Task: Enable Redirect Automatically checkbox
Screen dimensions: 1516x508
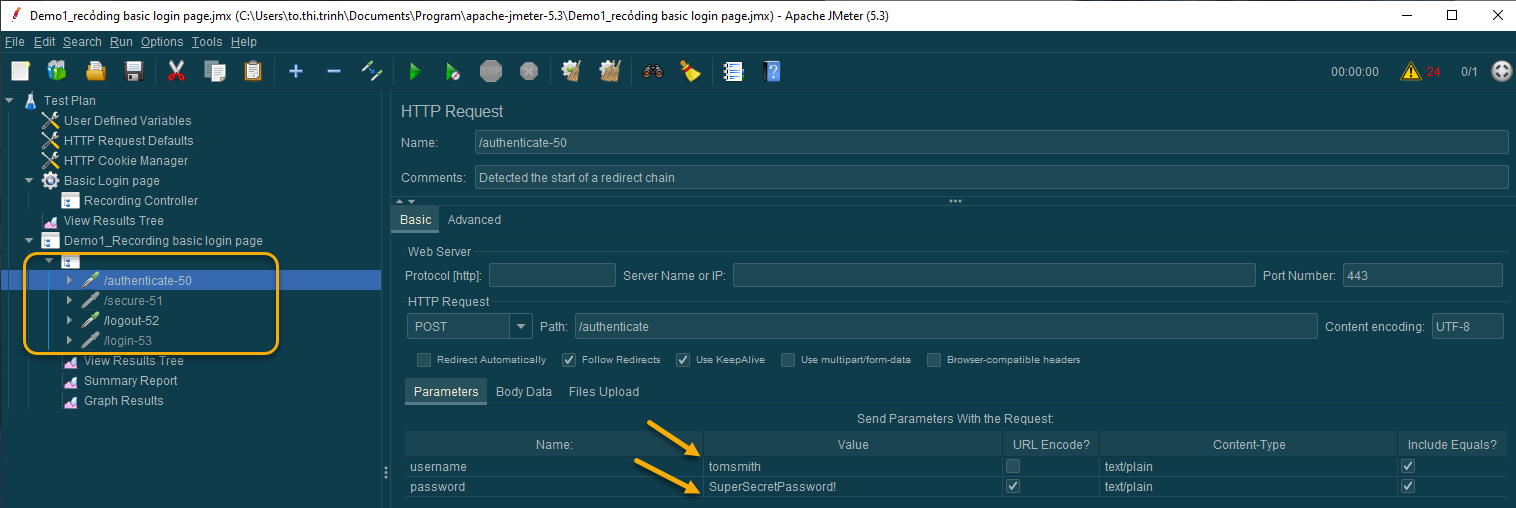Action: coord(424,360)
